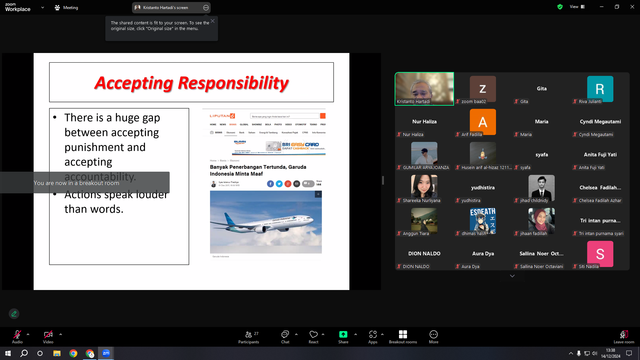Open File Explorer from taskbar
This screenshot has height=360, width=640.
pyautogui.click(x=57, y=353)
